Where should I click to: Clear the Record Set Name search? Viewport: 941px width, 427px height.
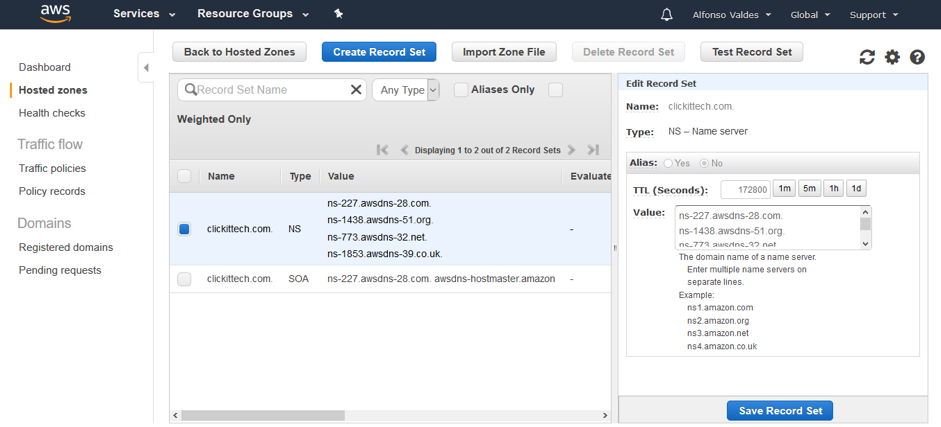(x=356, y=90)
